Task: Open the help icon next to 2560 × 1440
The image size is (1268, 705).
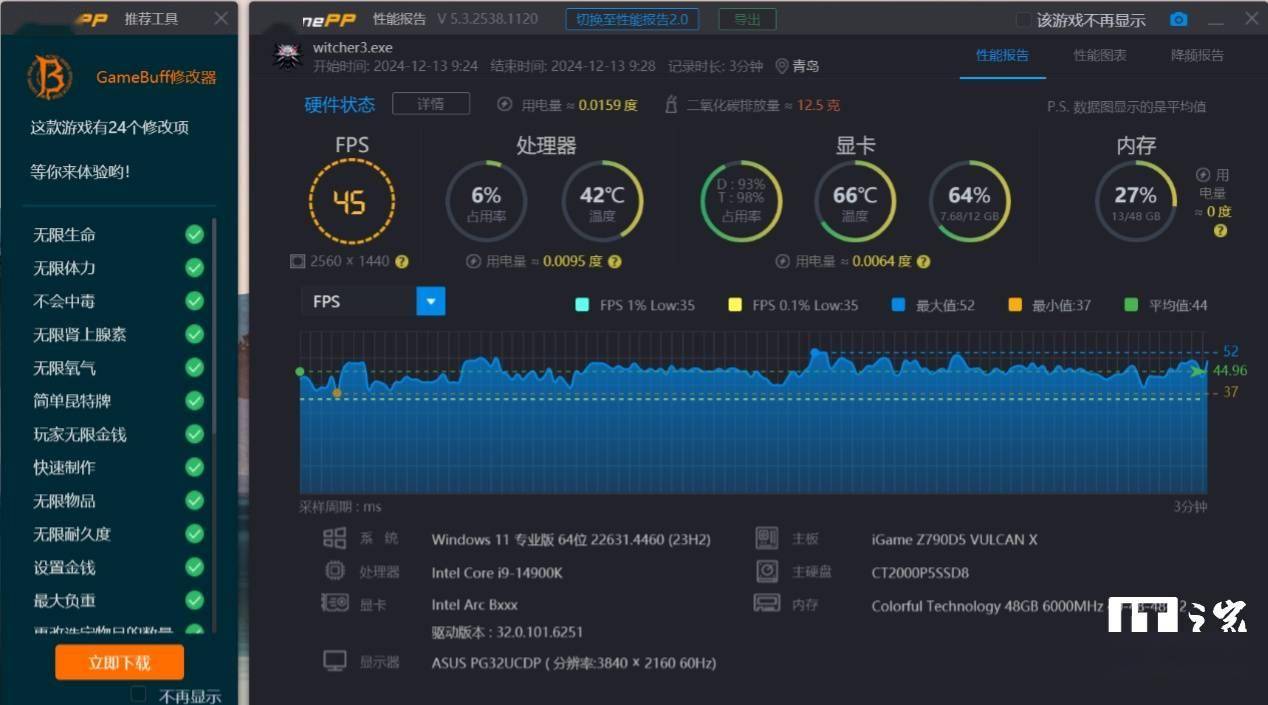Action: coord(401,261)
